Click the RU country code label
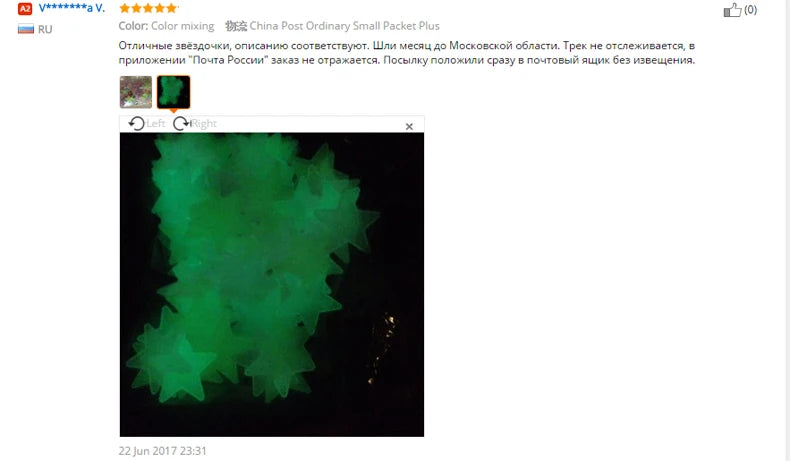Viewport: 790px width, 461px height. pyautogui.click(x=45, y=29)
